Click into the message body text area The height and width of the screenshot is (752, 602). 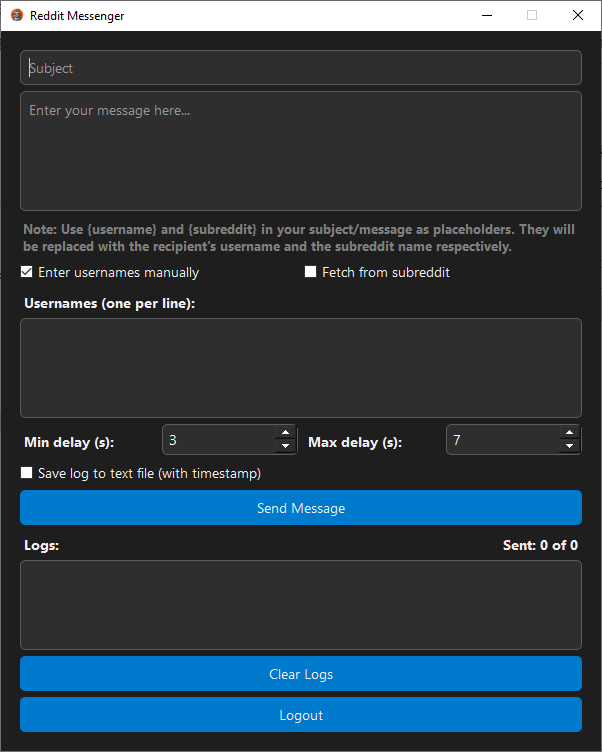point(301,151)
